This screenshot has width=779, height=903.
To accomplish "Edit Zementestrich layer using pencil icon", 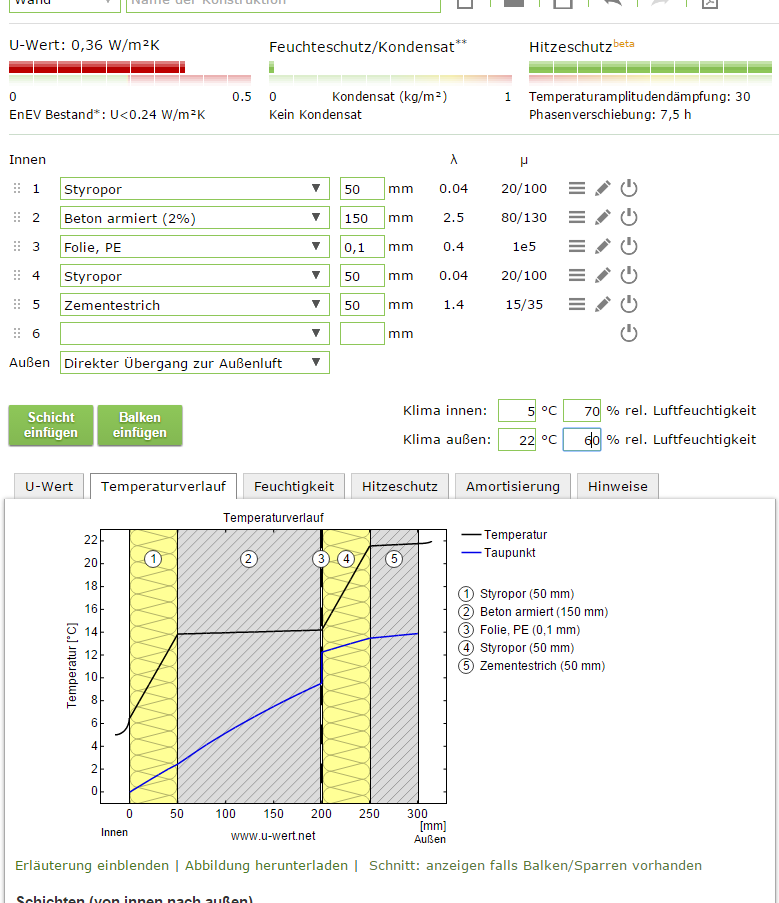I will 602,305.
